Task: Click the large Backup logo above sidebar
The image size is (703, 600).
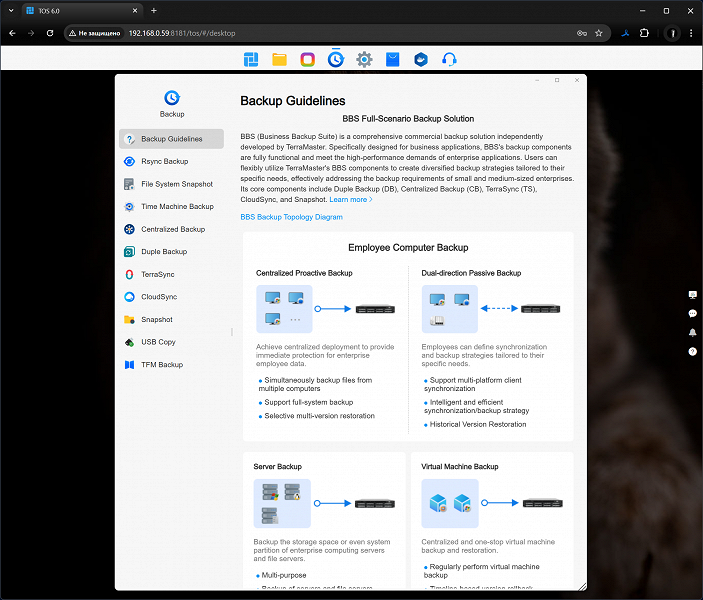Action: click(172, 98)
